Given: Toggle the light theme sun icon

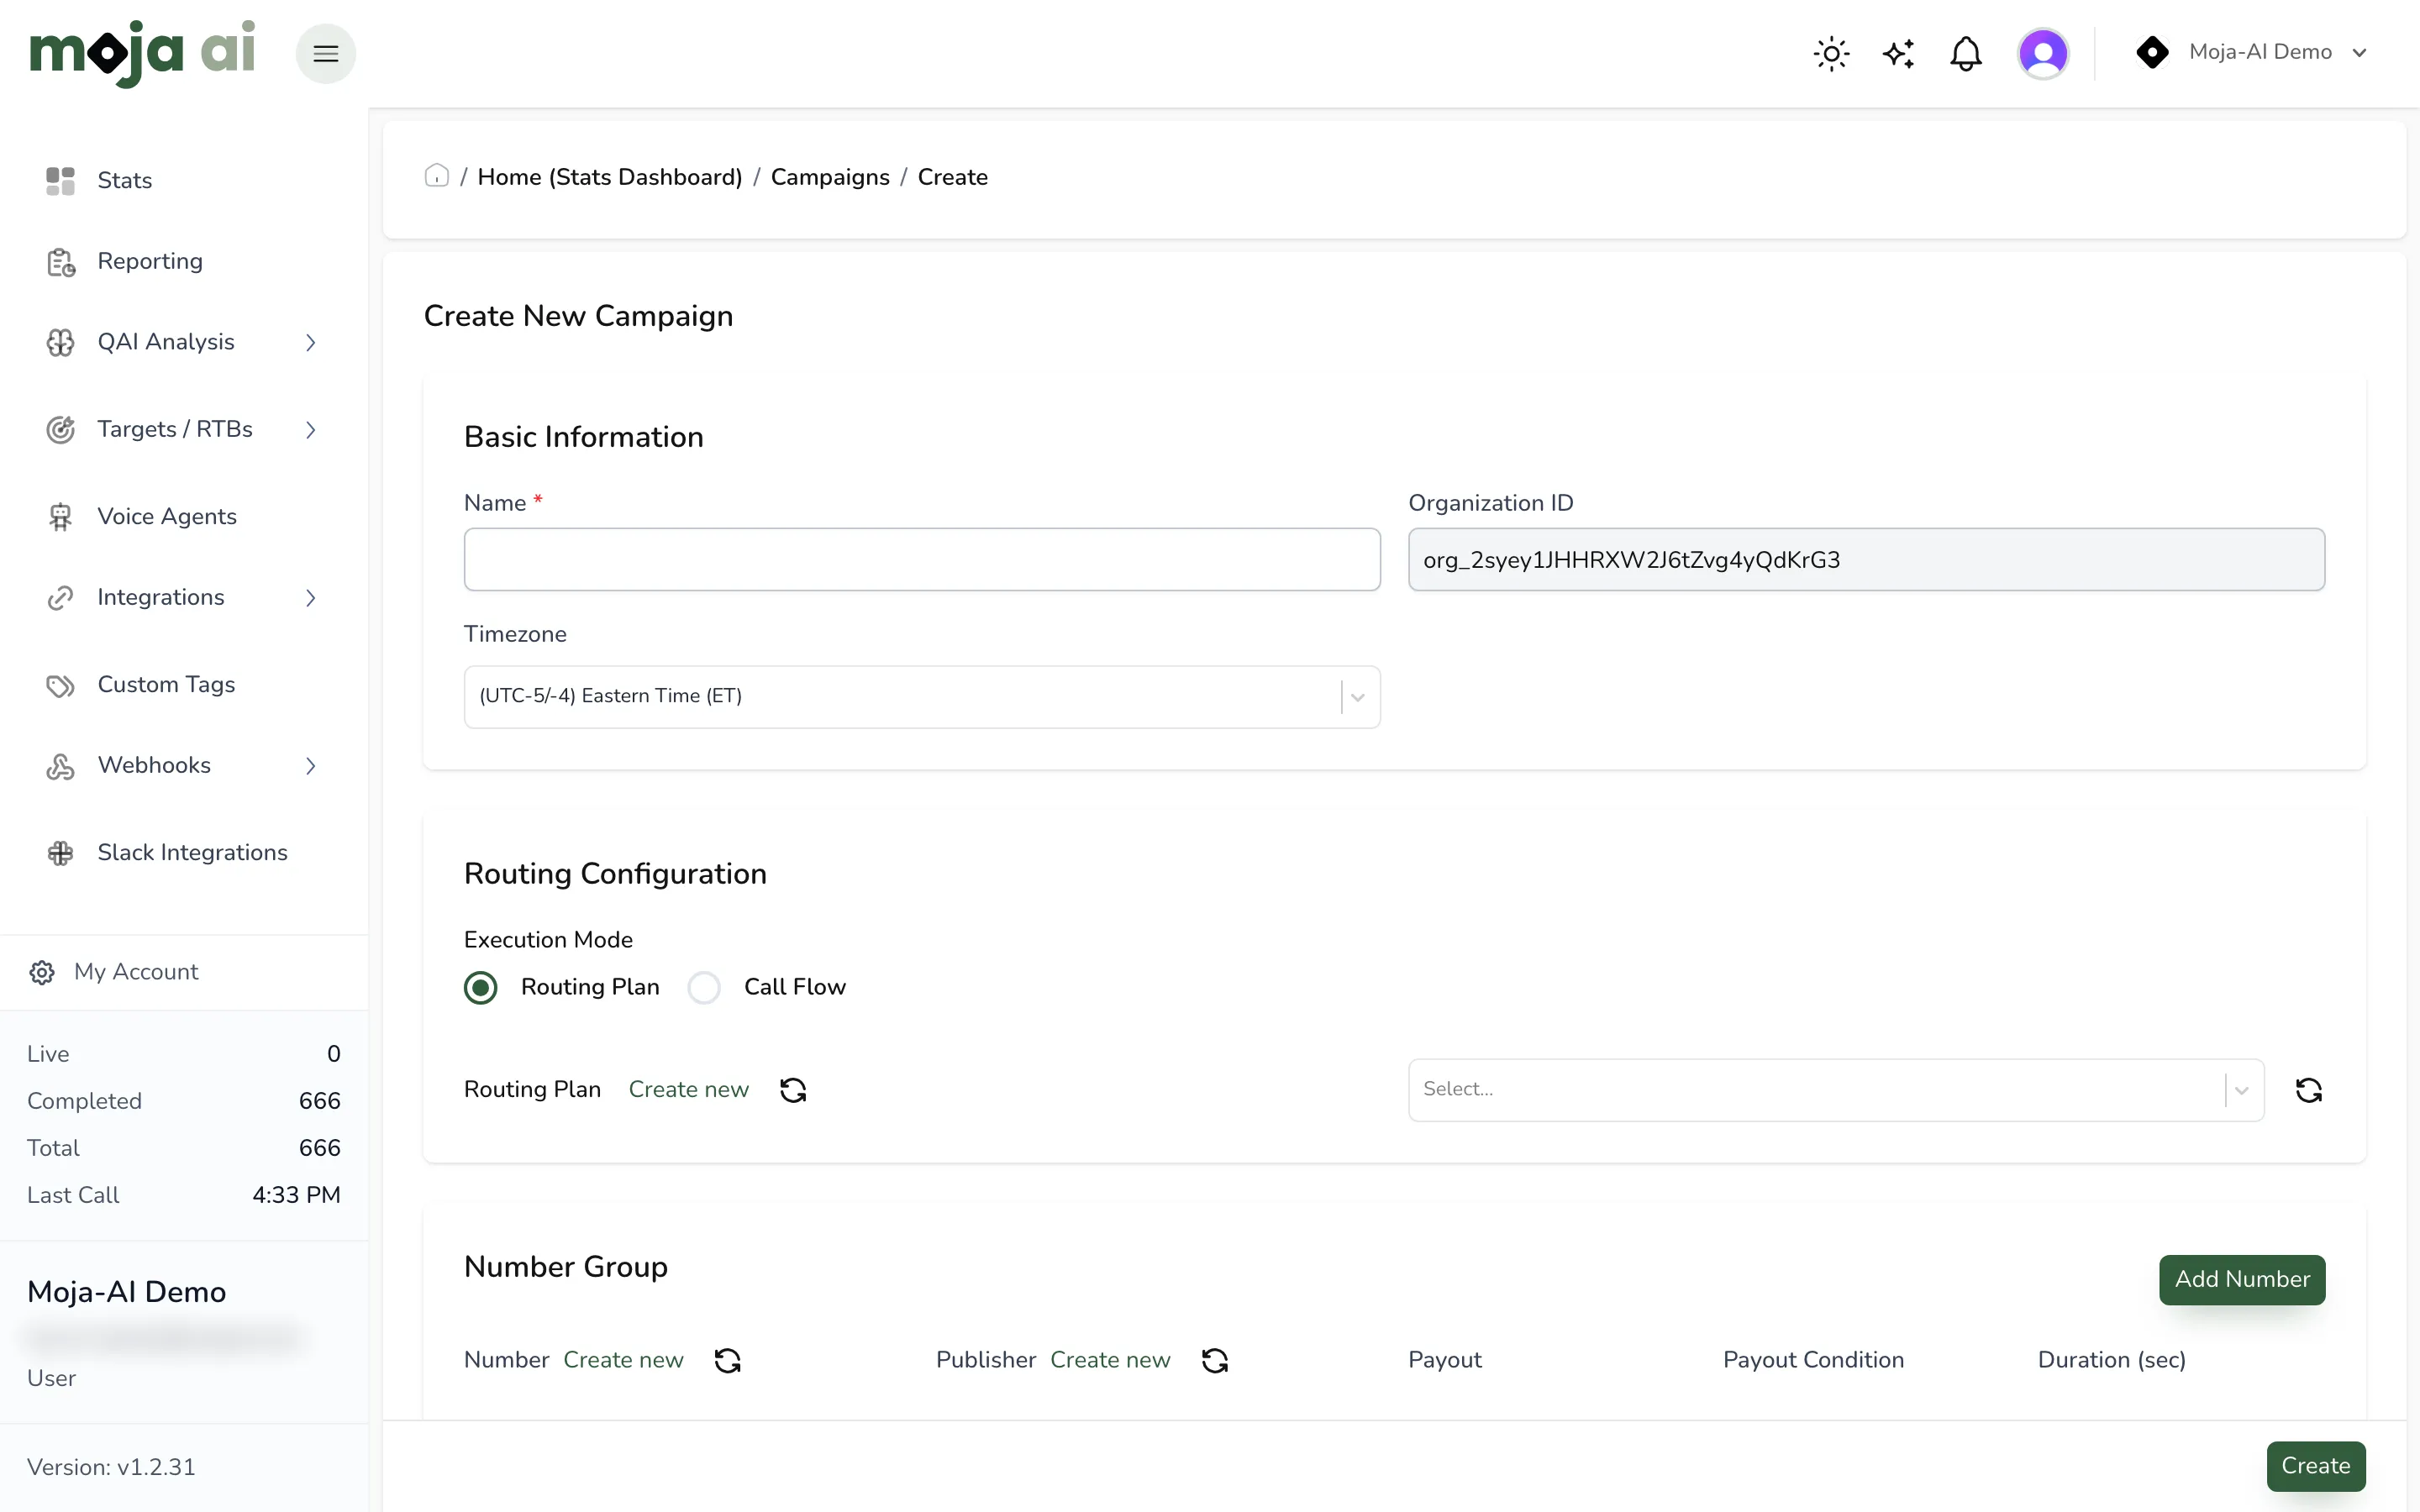Looking at the screenshot, I should (1831, 53).
